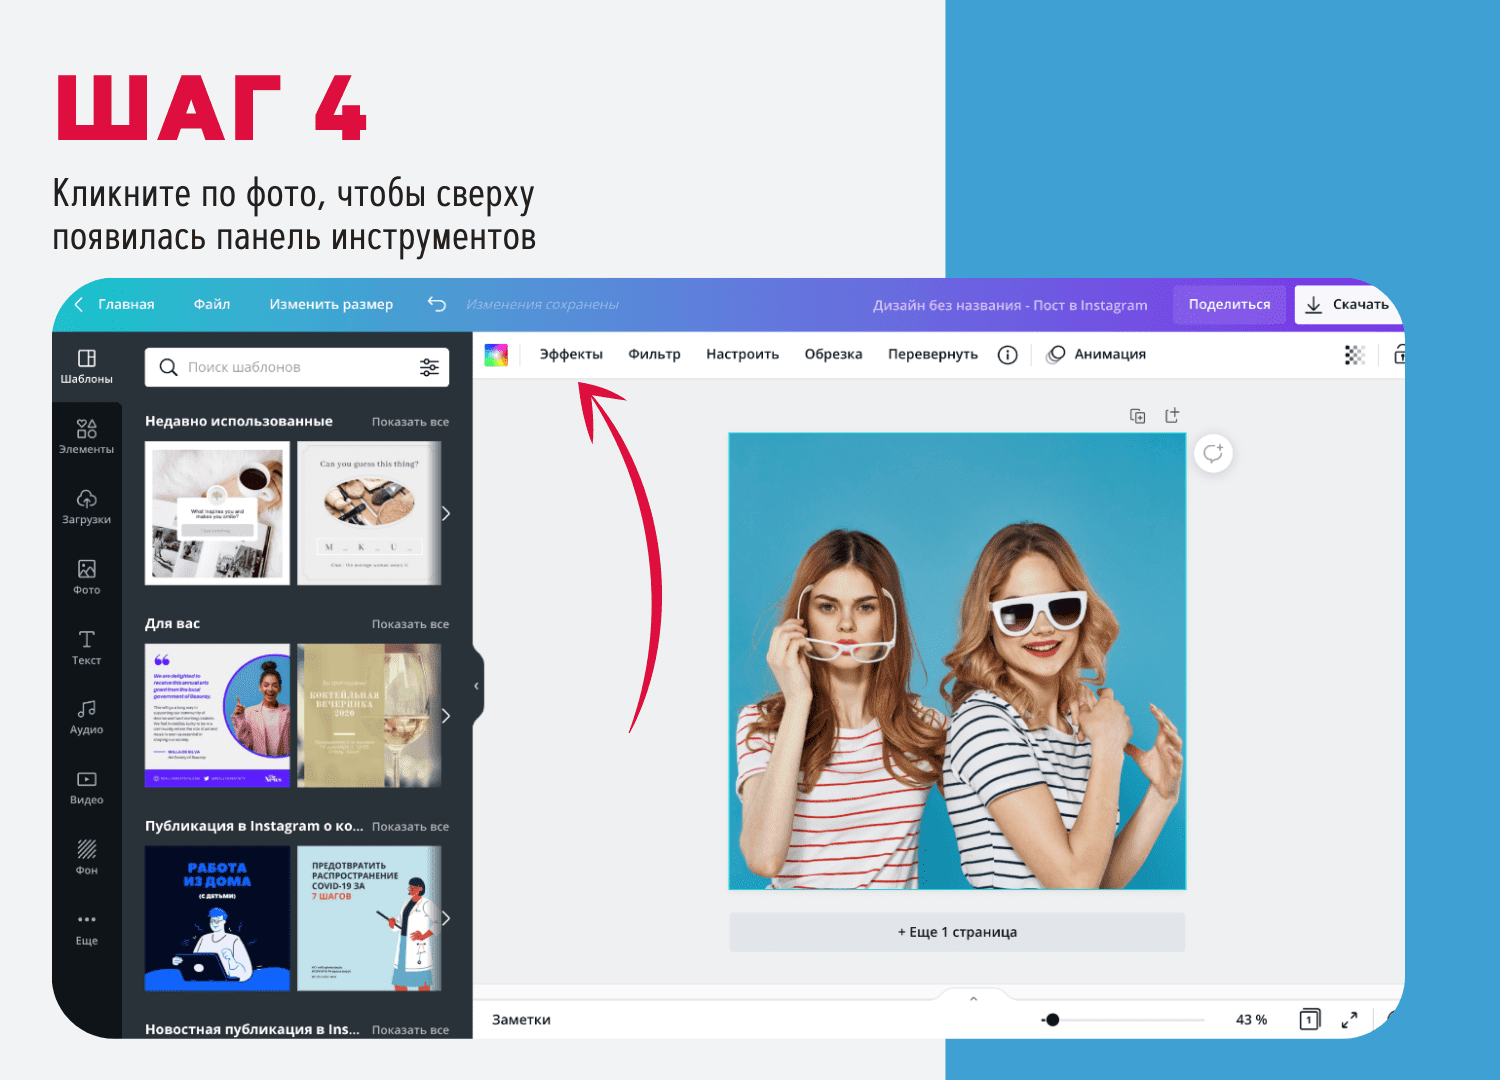
Task: Add a page with Еще 1 страница
Action: pos(957,932)
